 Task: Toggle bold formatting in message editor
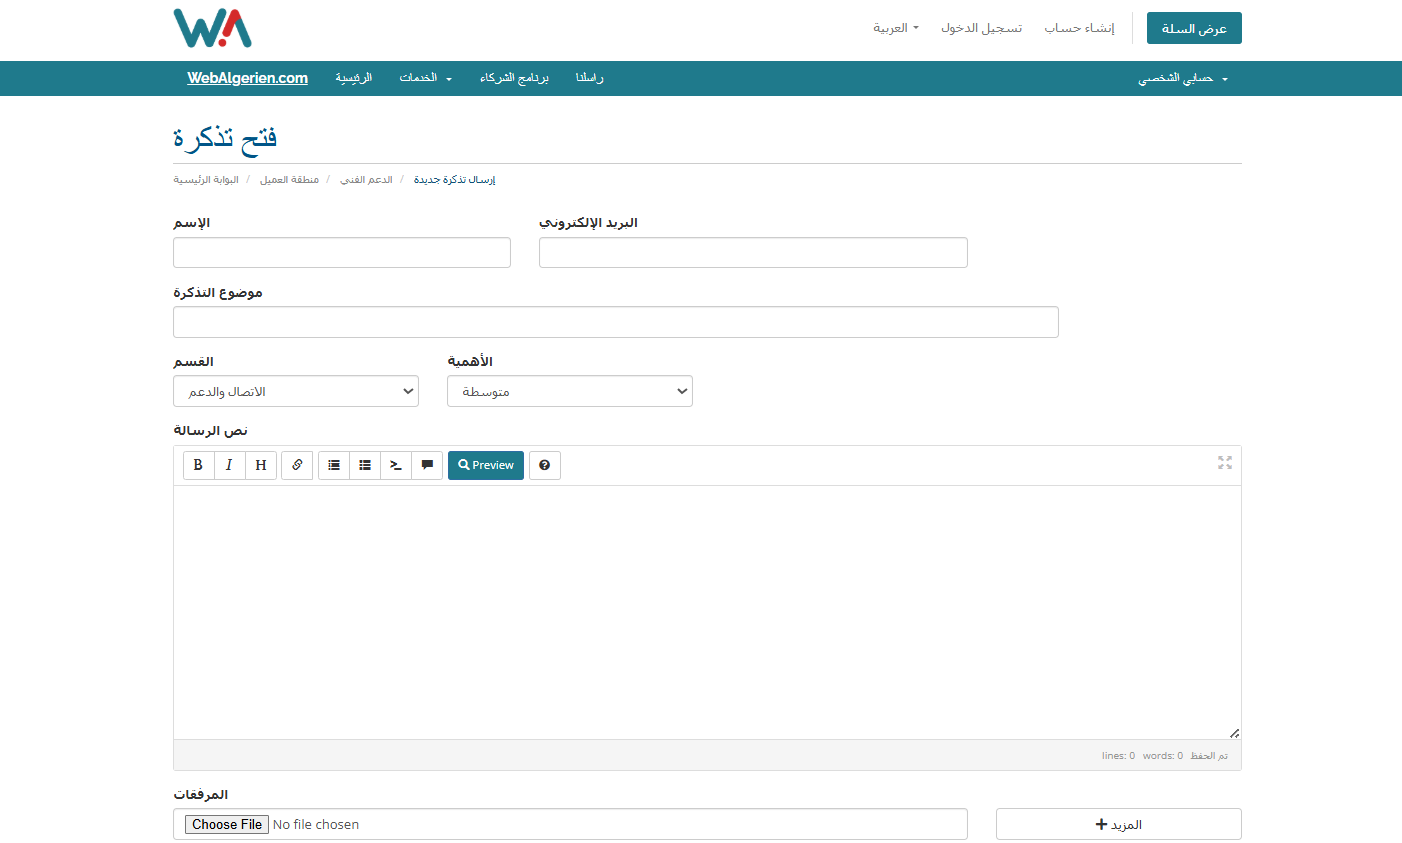(198, 465)
